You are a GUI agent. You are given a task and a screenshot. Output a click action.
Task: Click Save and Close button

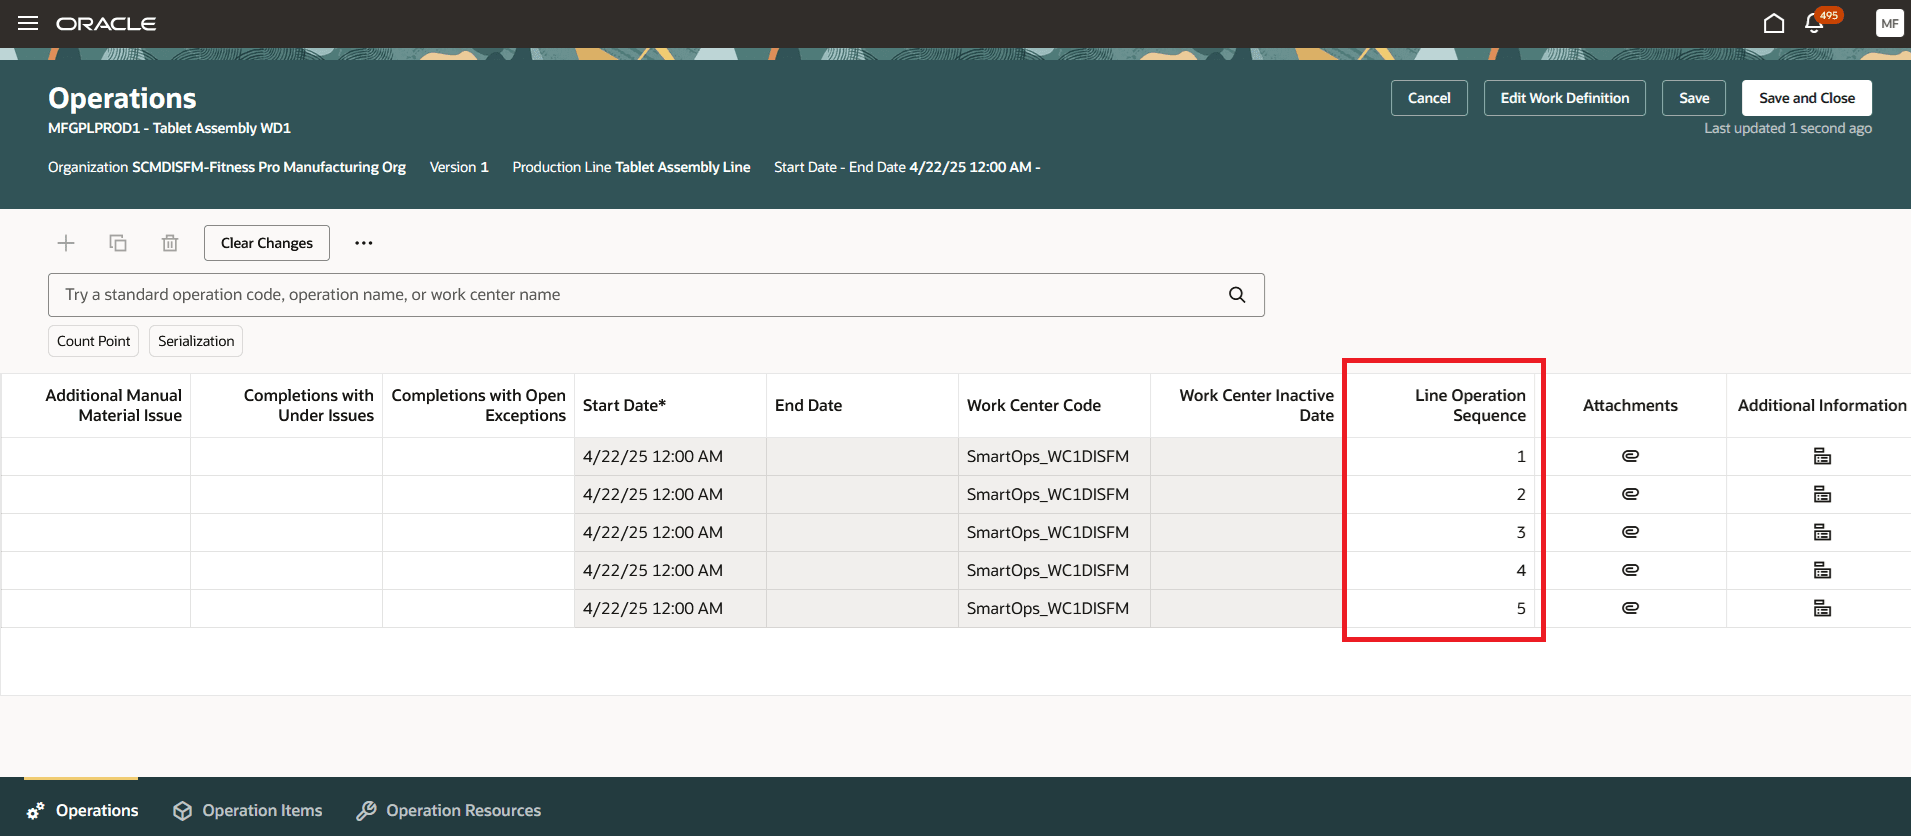(1807, 98)
